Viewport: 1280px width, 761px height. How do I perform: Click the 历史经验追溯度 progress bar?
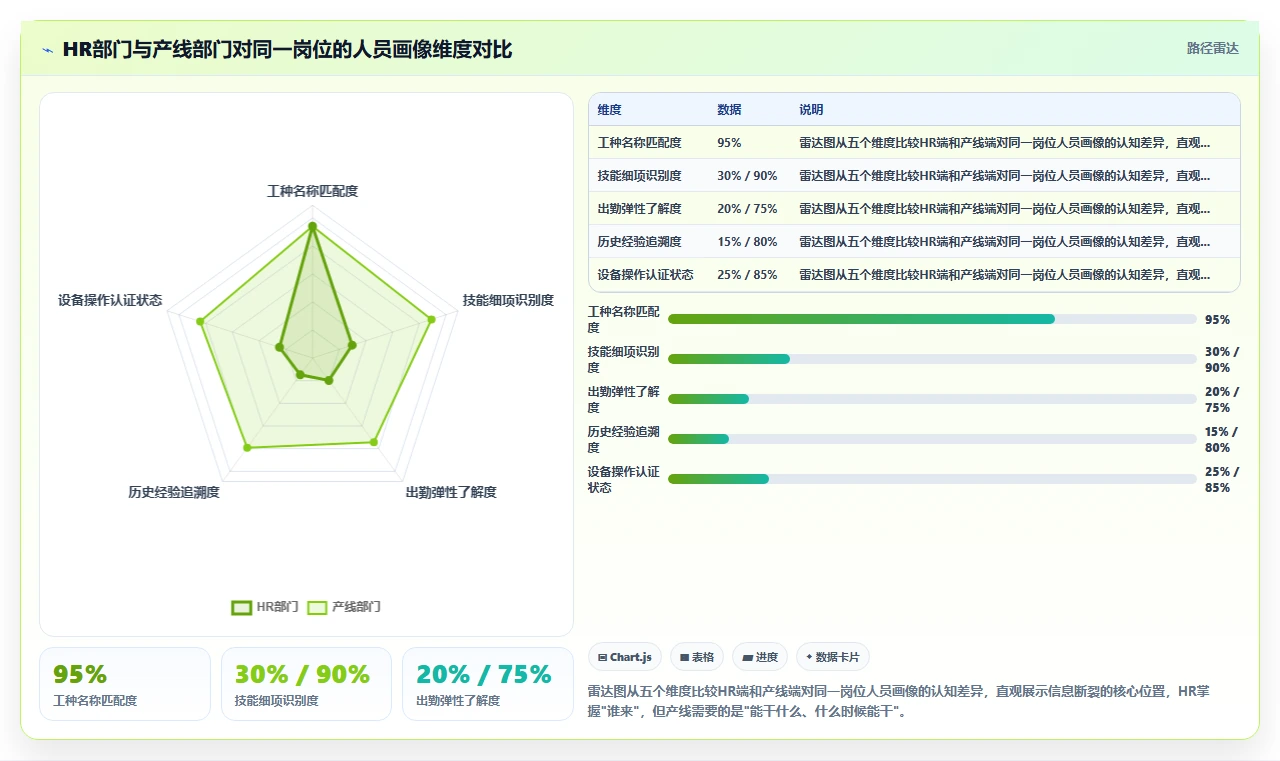click(932, 439)
